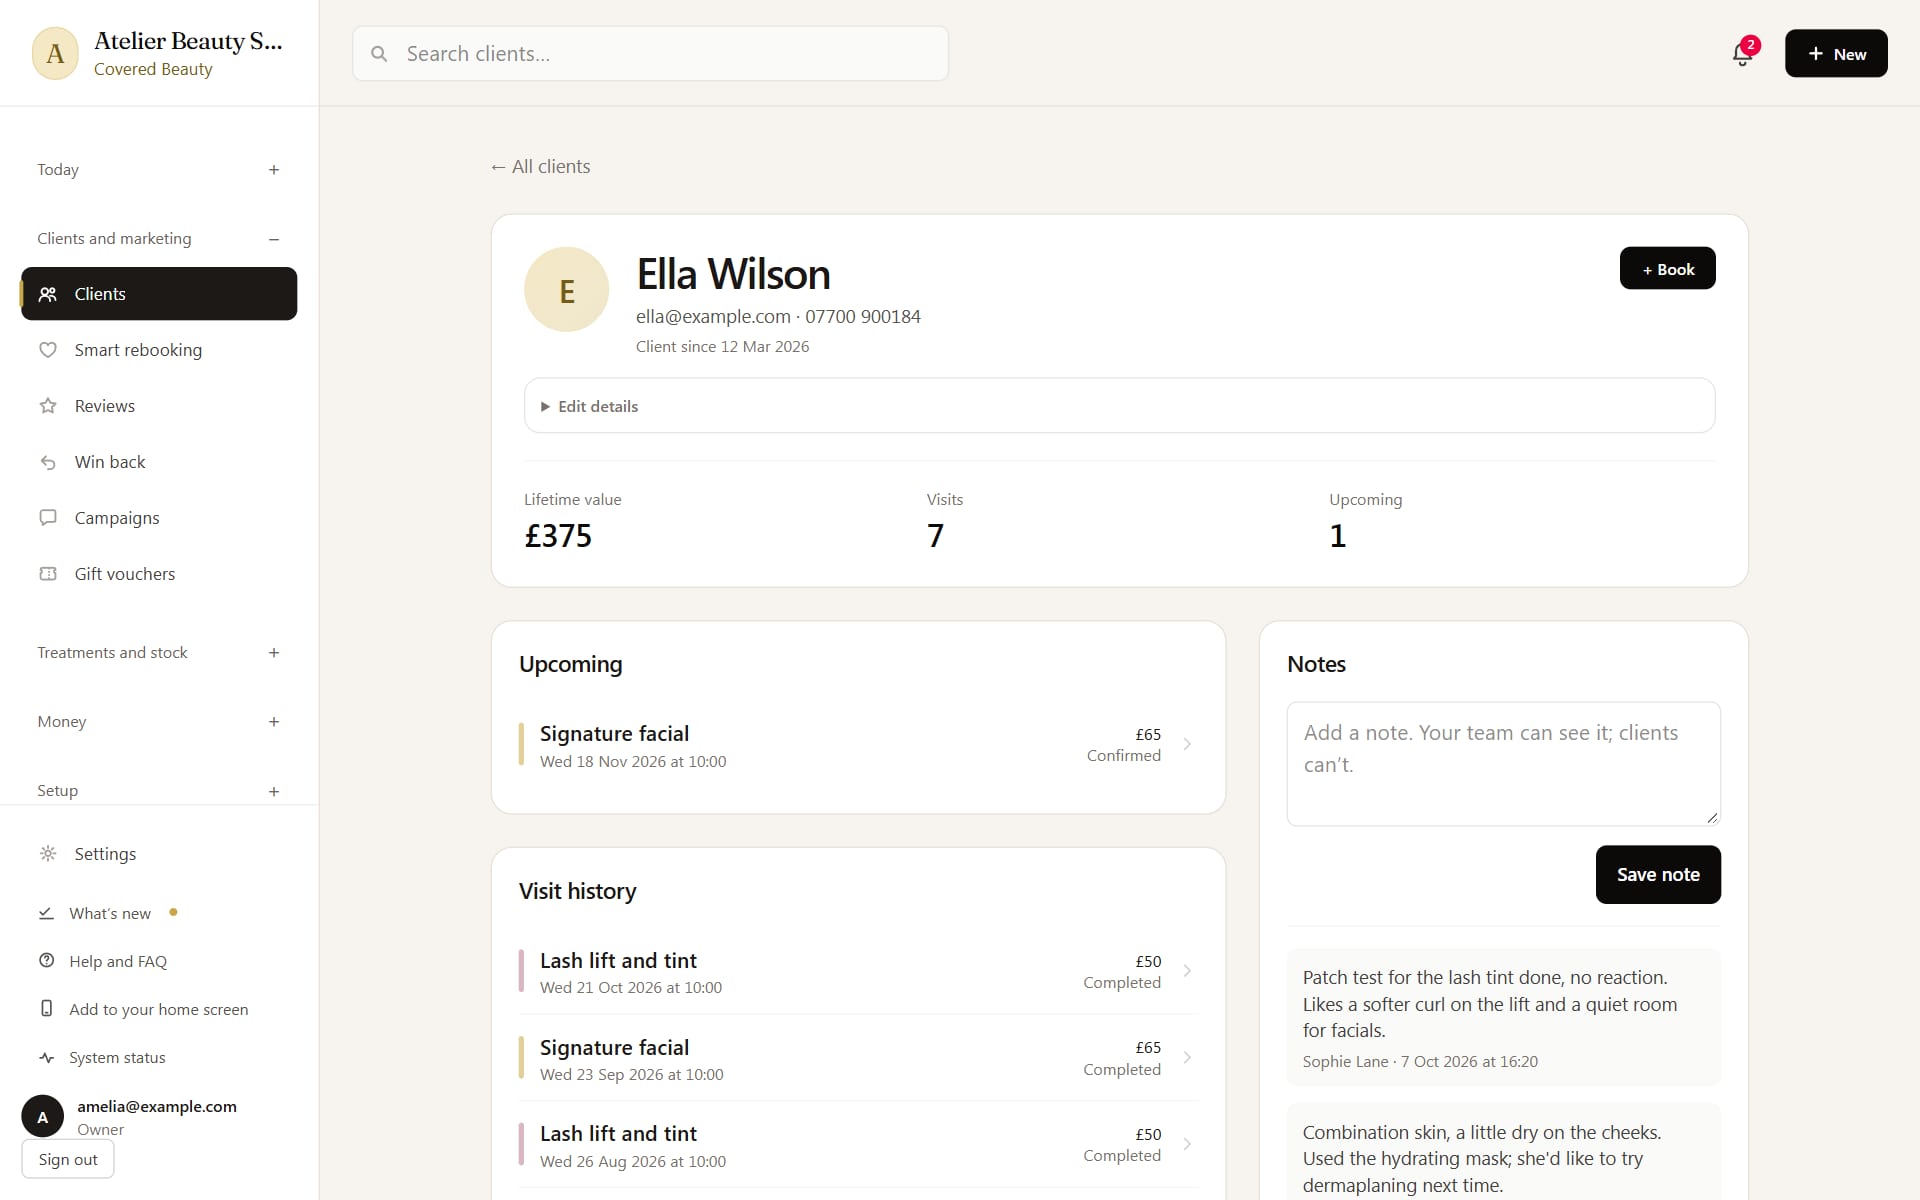Click the Clients people icon in sidebar
This screenshot has height=1200, width=1920.
click(48, 294)
